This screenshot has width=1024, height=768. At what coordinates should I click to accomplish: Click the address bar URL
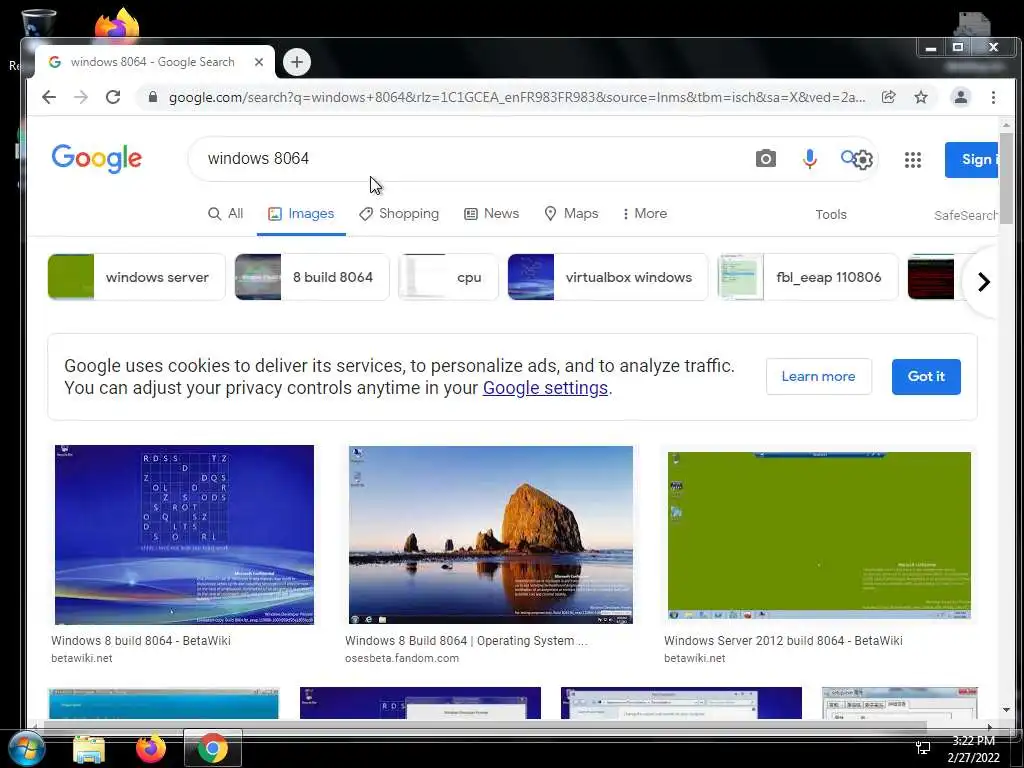click(517, 97)
